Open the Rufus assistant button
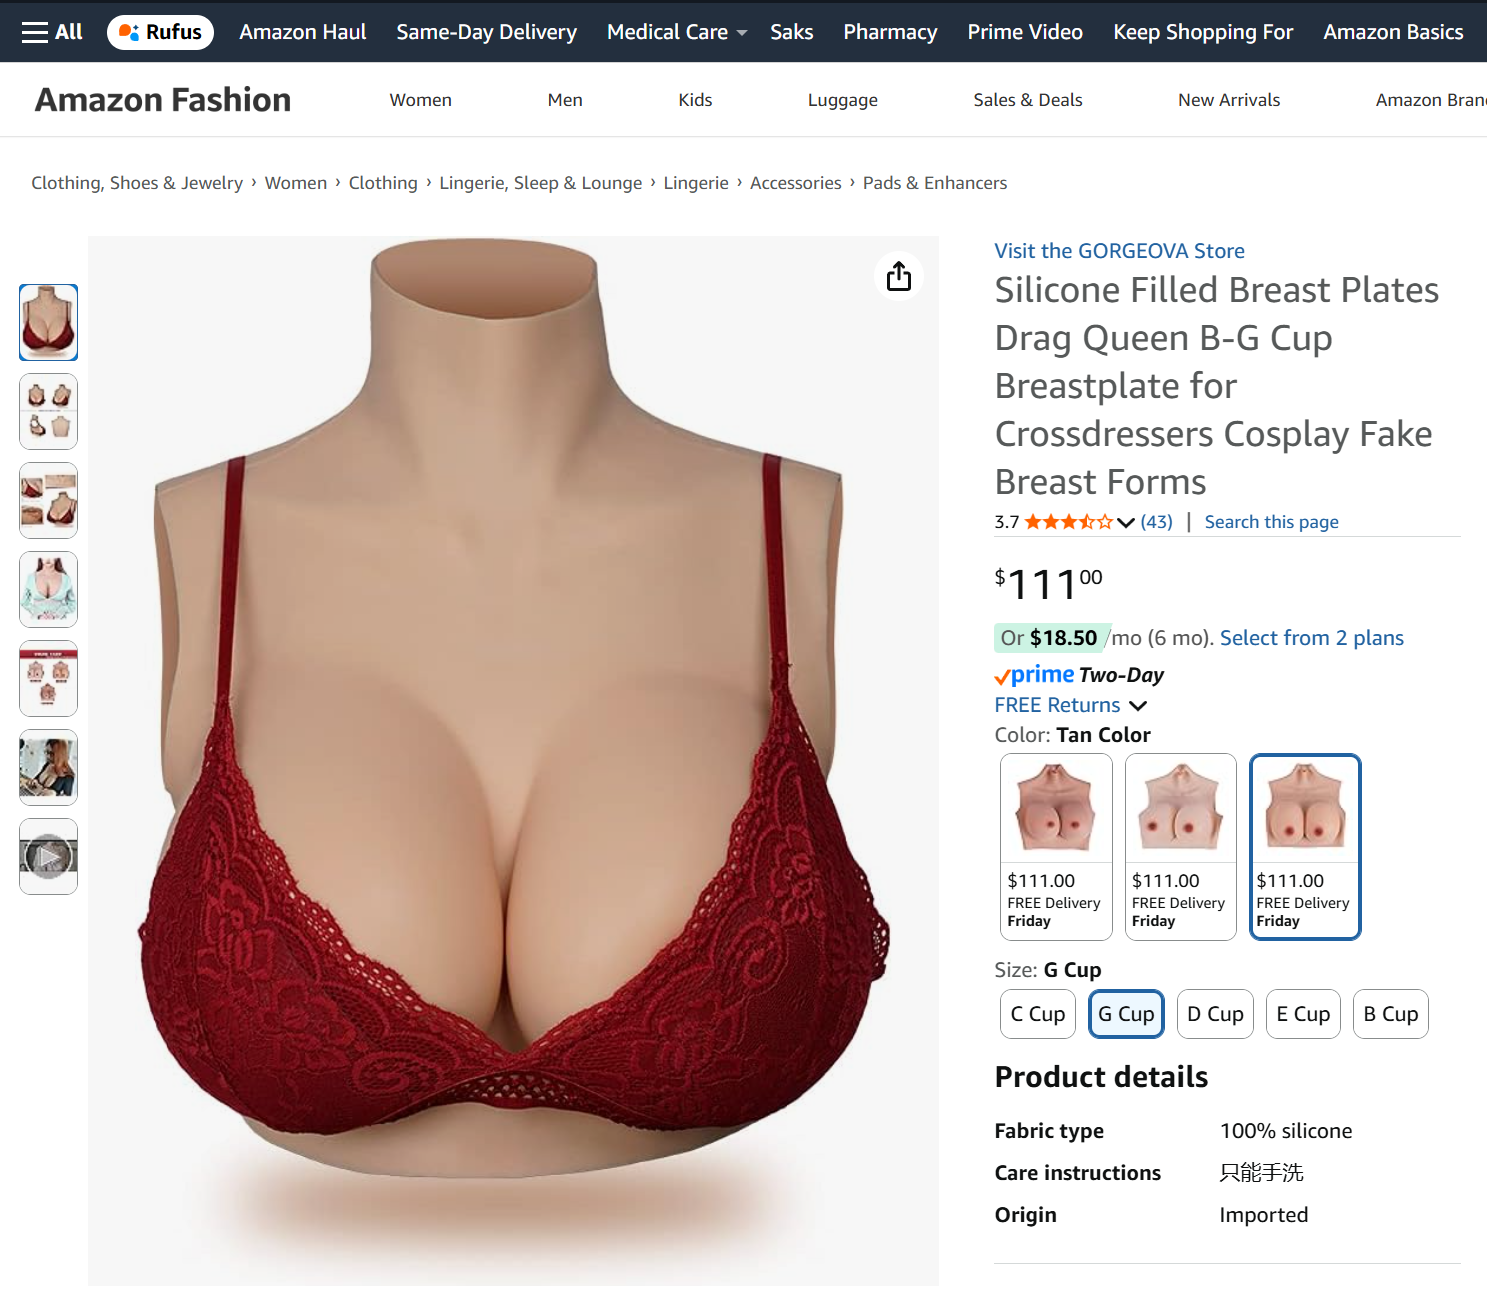Screen dimensions: 1487x1292 (x=160, y=32)
